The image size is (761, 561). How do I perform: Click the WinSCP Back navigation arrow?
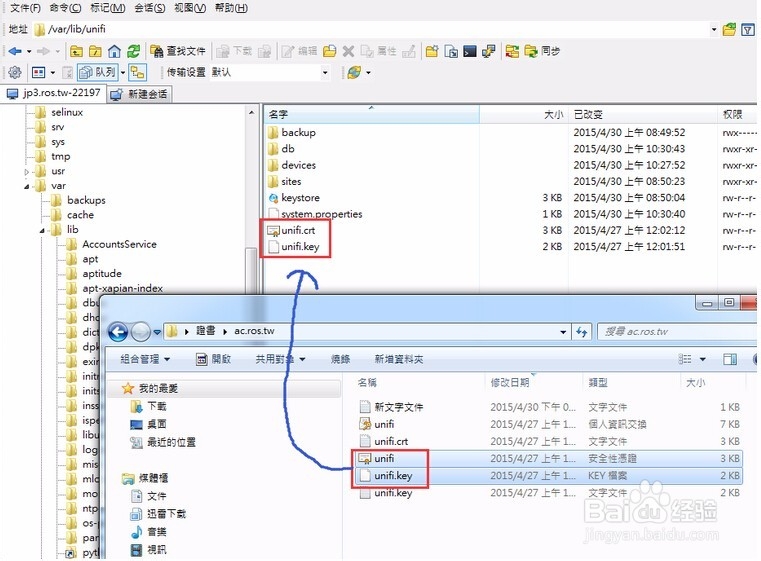point(15,51)
